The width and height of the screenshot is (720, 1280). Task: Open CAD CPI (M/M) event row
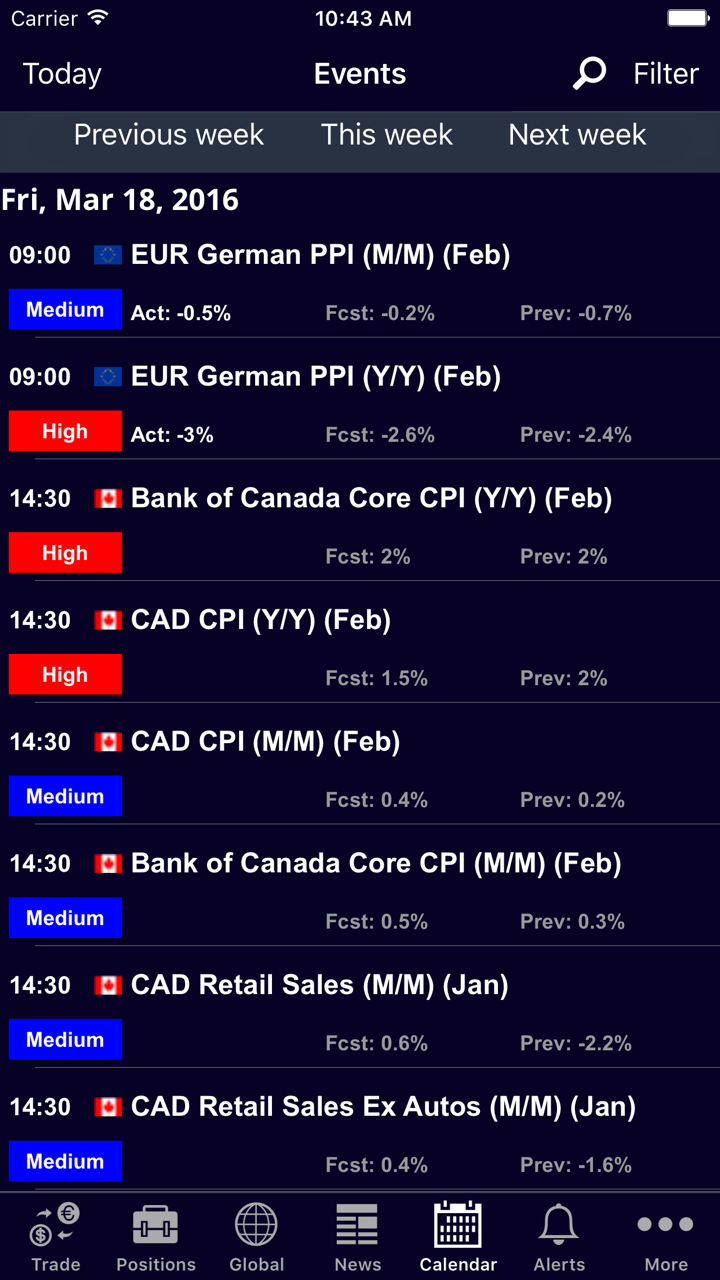[x=265, y=742]
